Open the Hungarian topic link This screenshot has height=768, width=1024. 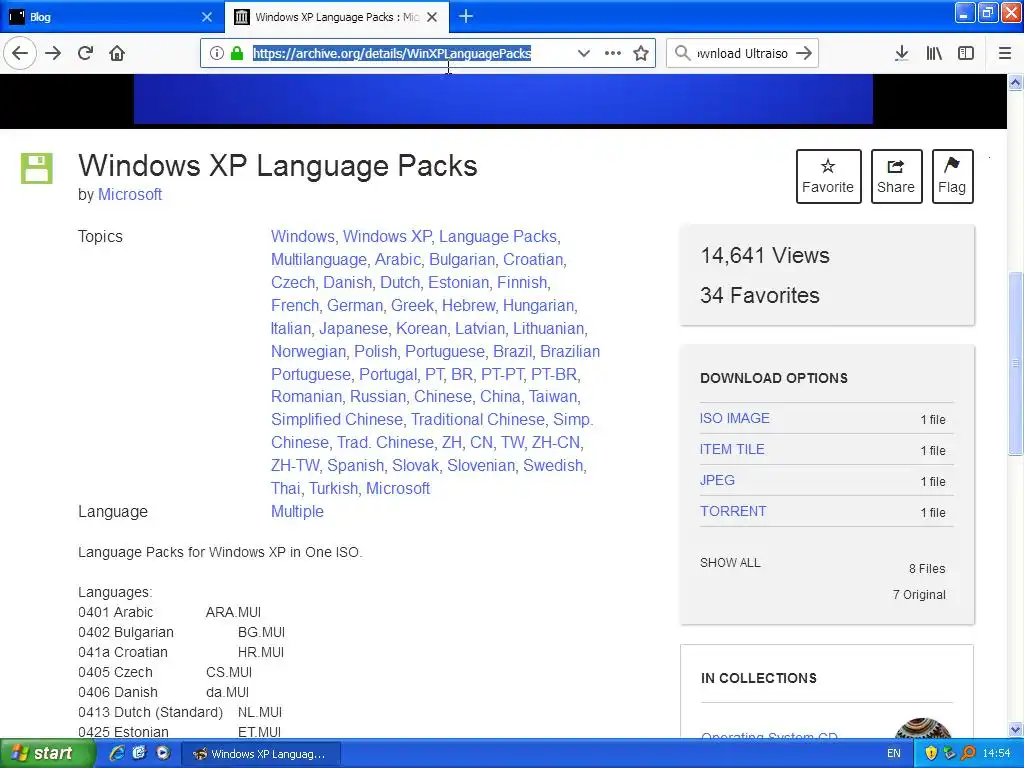pos(538,305)
